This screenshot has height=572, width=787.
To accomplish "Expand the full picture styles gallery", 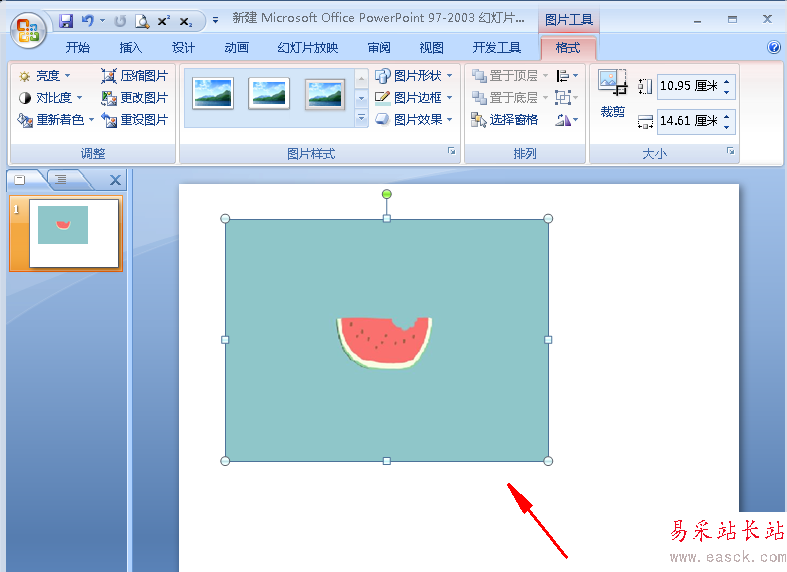I will point(361,118).
